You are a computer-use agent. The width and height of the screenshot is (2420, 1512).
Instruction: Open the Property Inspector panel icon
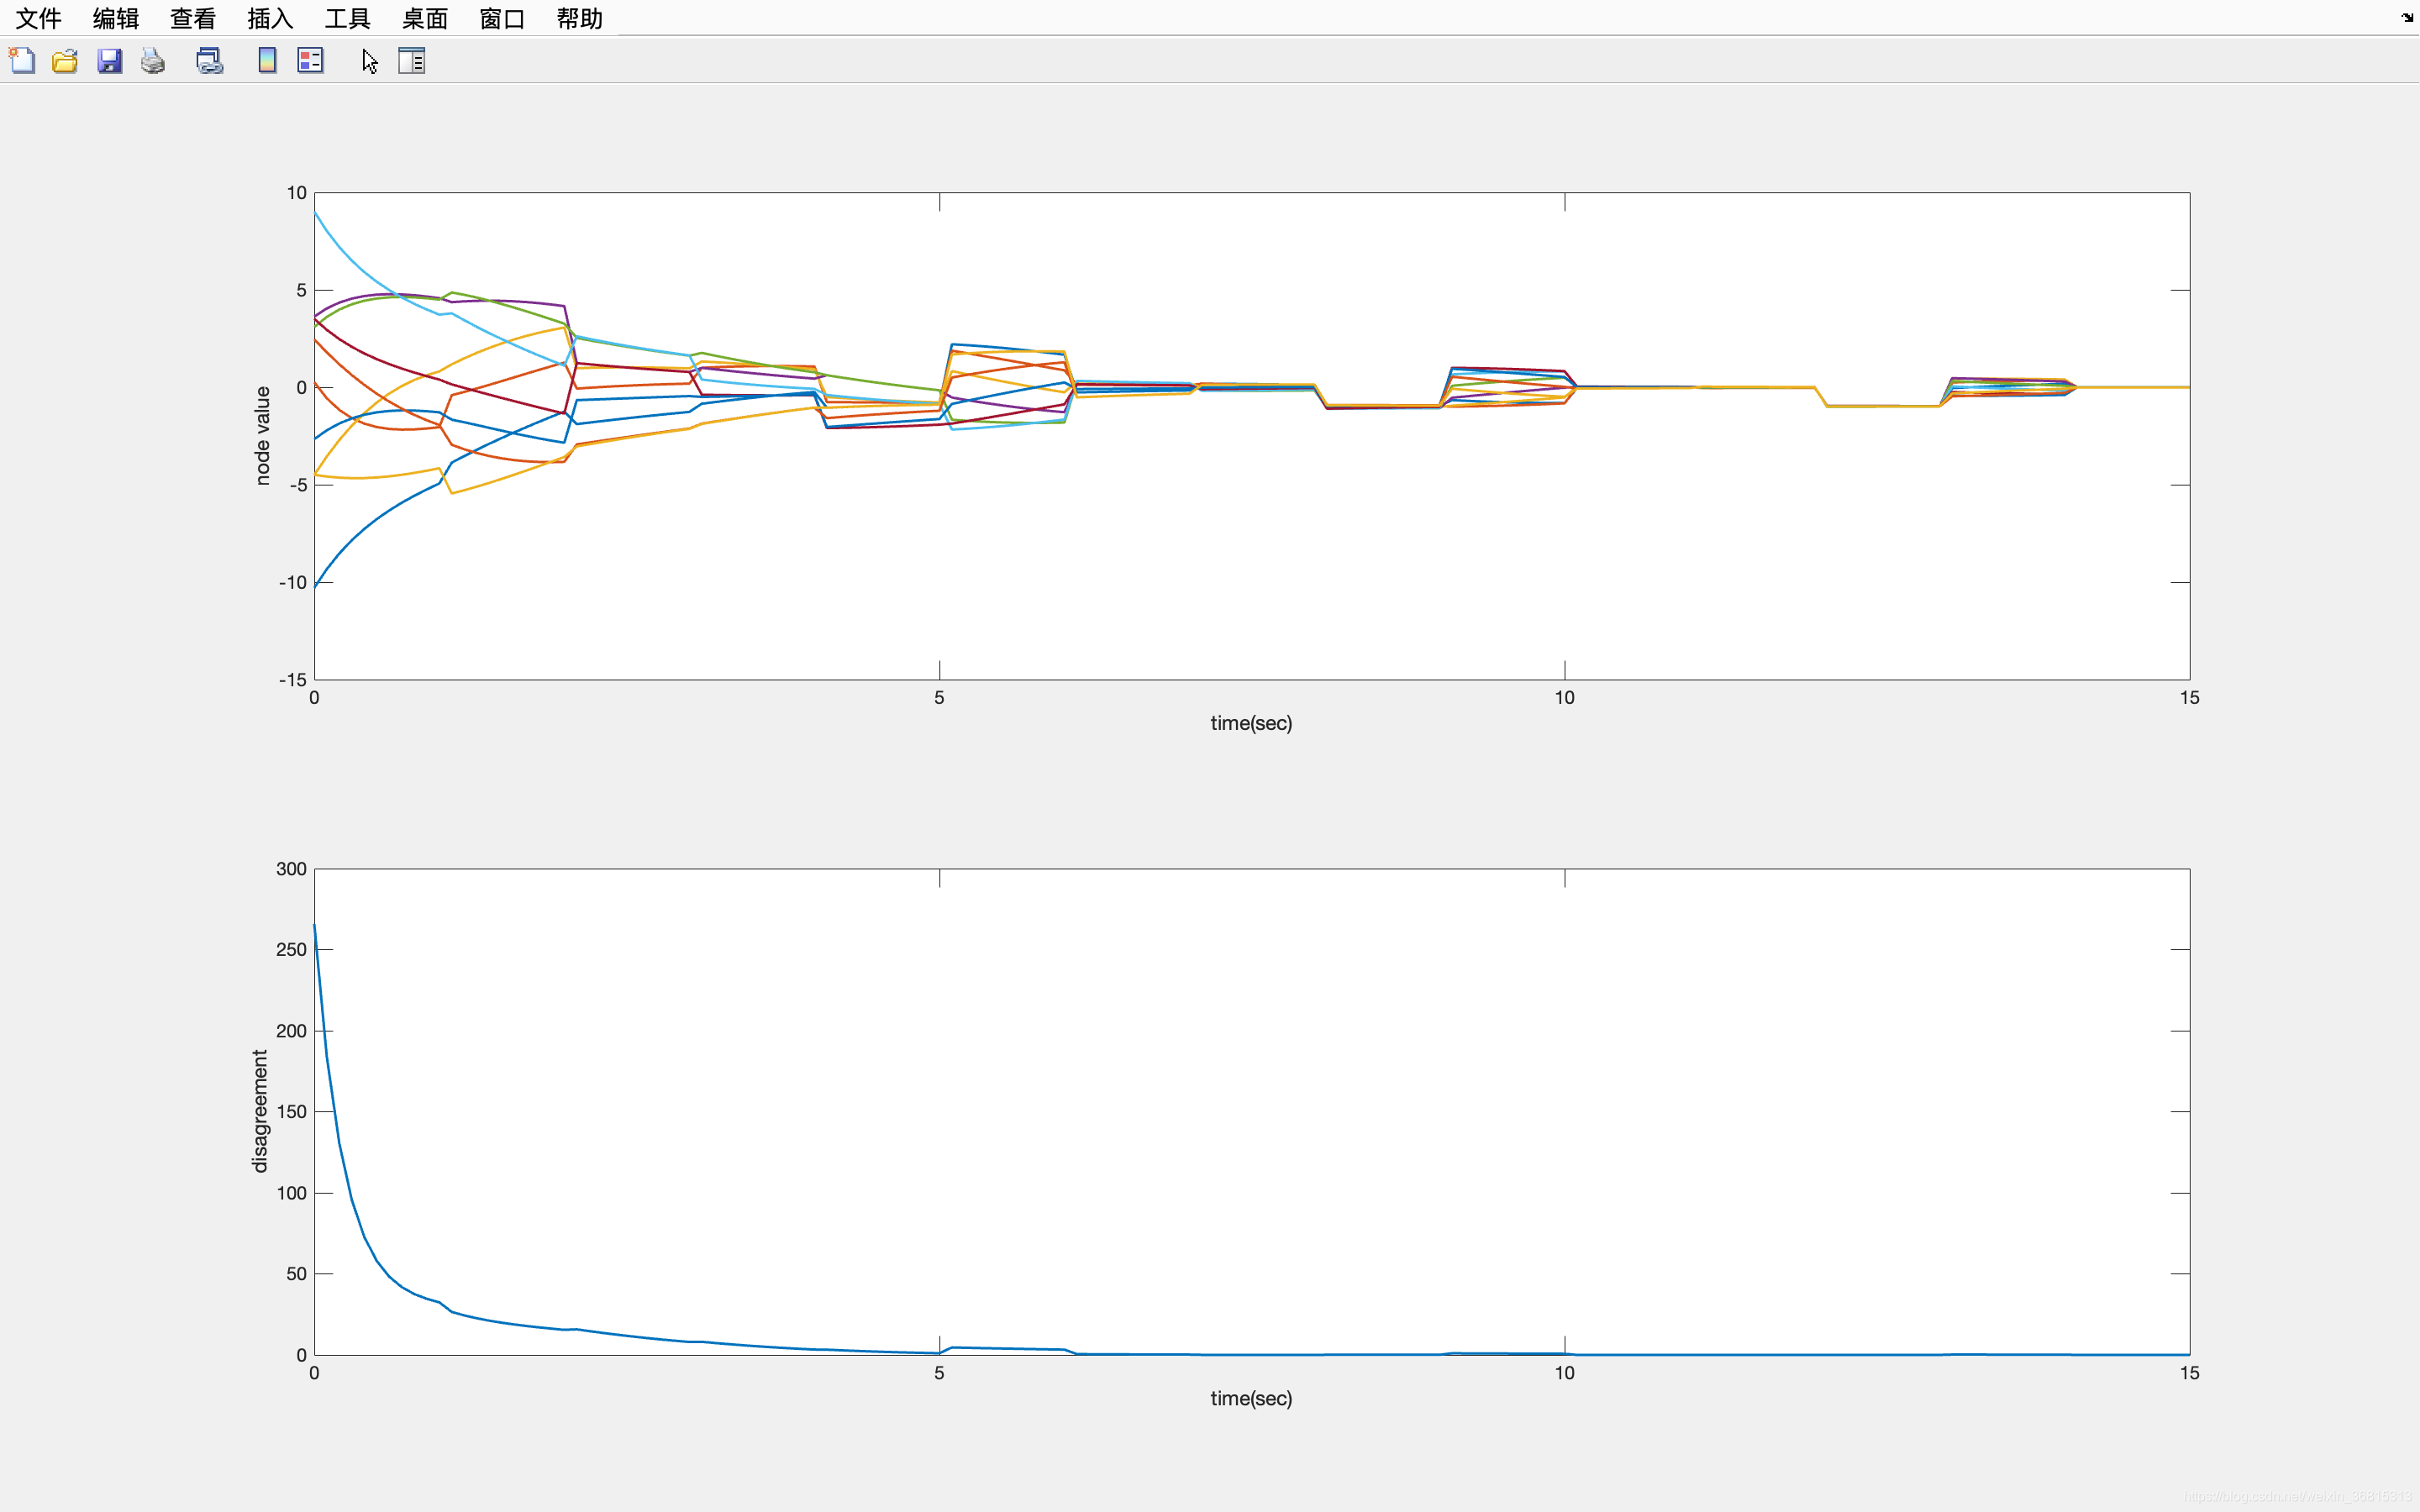click(x=411, y=61)
